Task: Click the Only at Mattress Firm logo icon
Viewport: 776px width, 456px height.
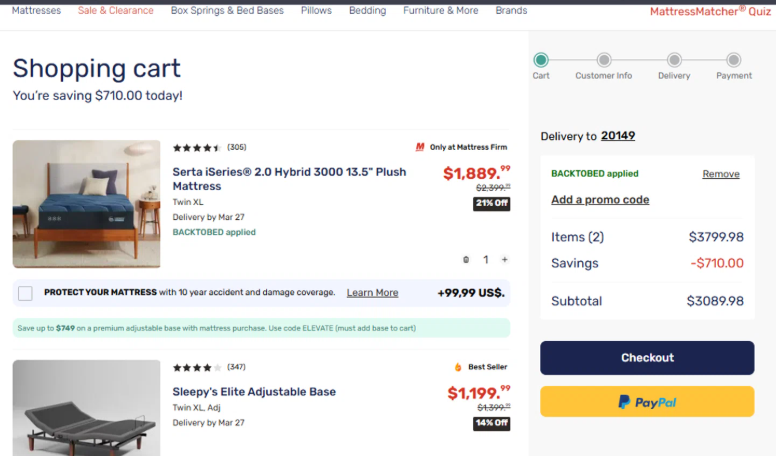Action: click(420, 147)
